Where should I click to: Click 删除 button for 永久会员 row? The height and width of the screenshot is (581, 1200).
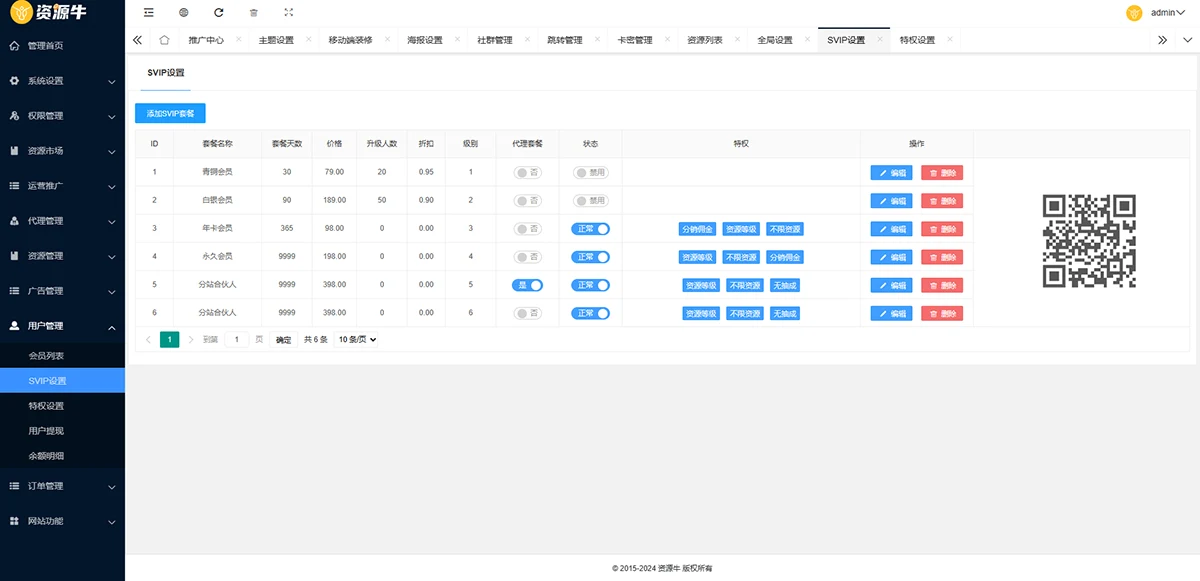tap(942, 257)
